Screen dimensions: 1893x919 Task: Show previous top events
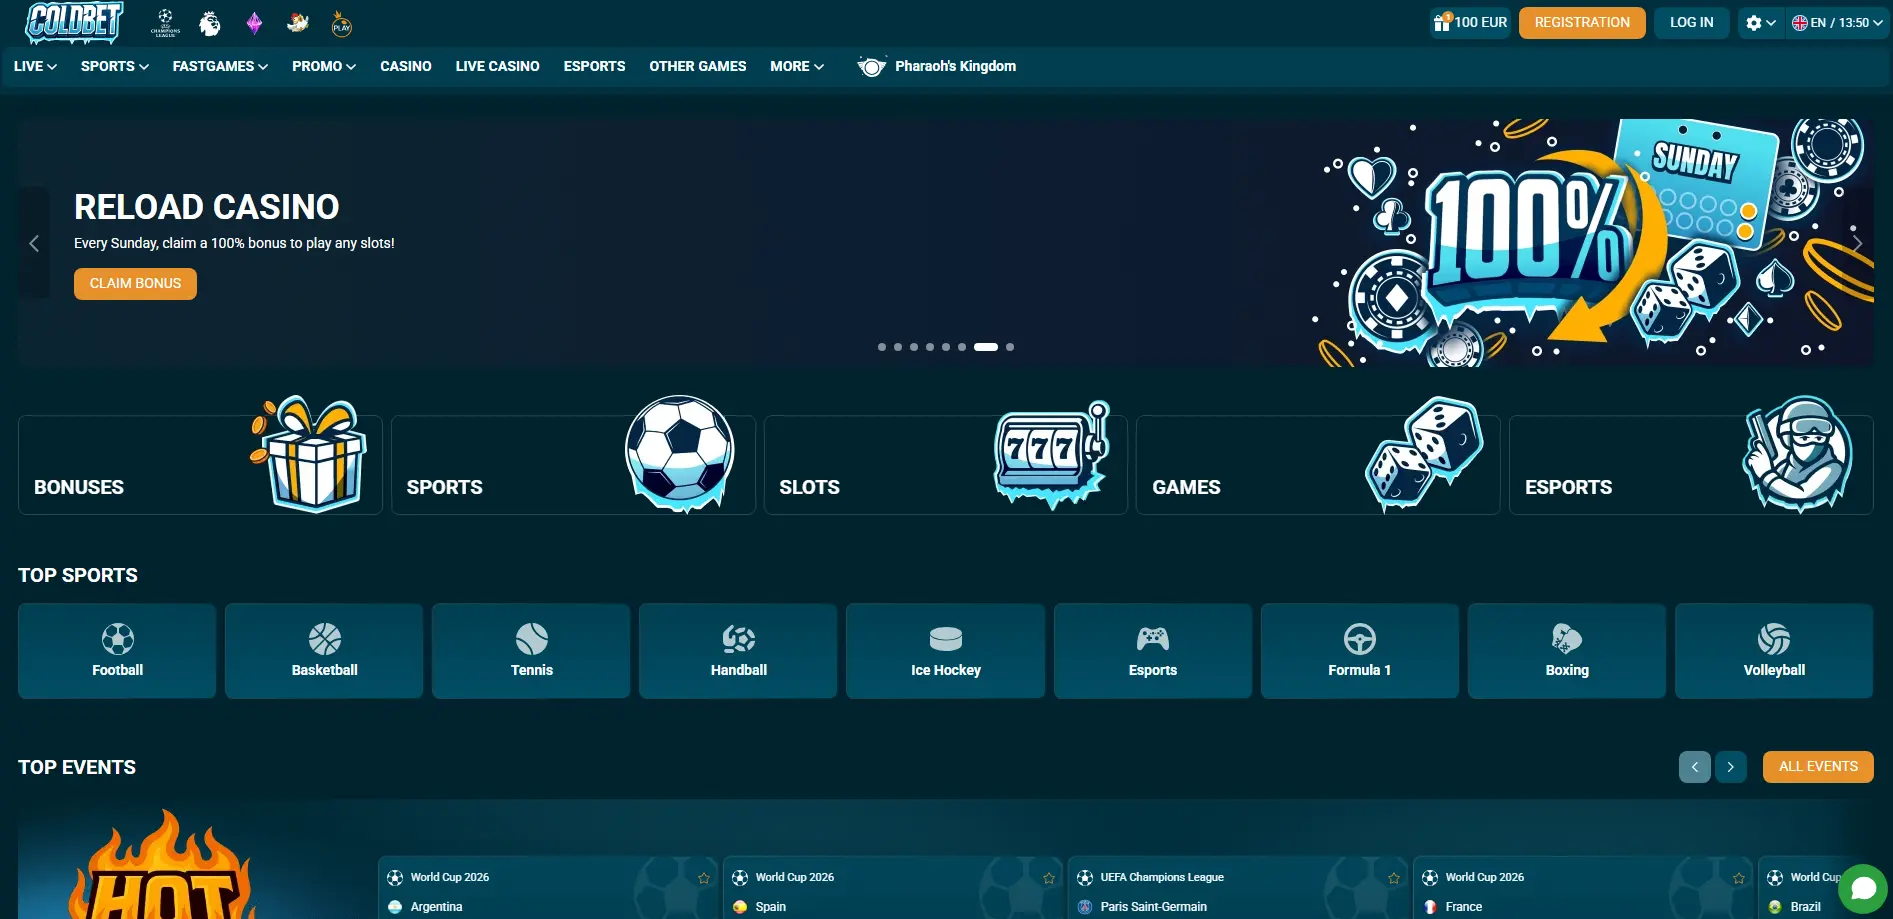click(1695, 767)
